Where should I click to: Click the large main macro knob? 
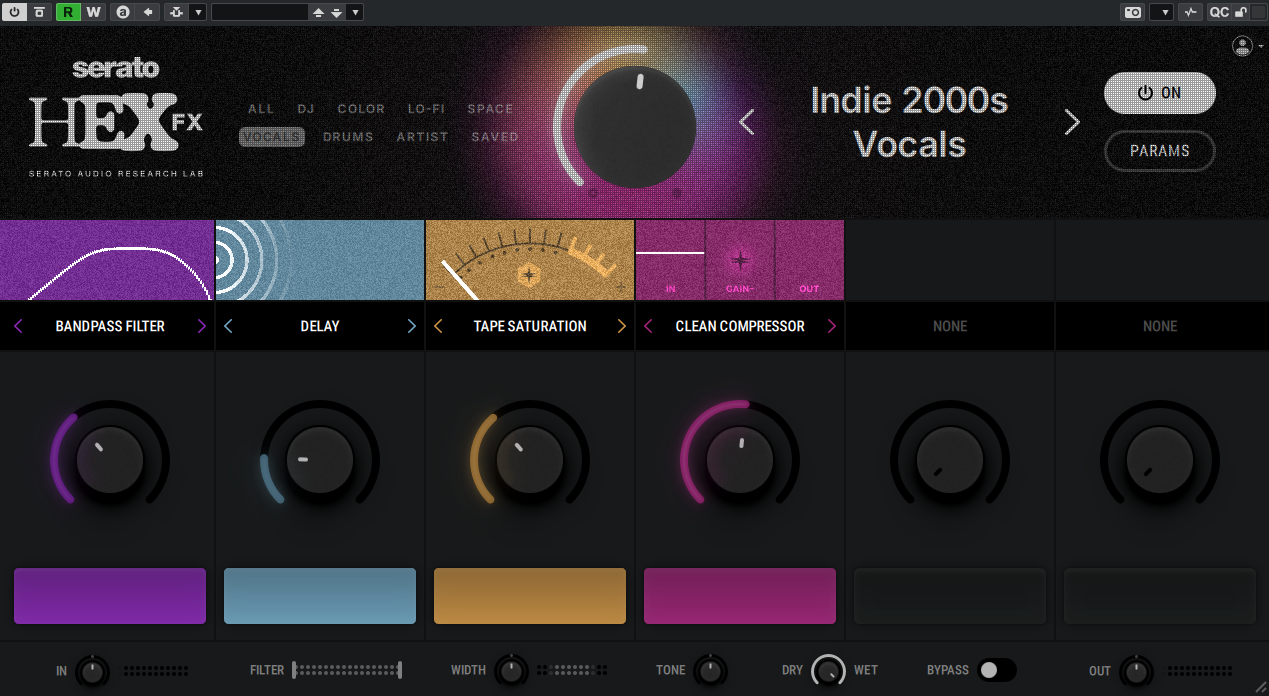[x=635, y=127]
